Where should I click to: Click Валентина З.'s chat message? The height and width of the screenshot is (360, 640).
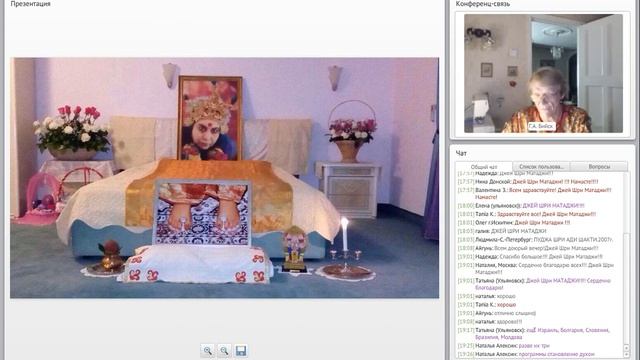click(x=534, y=193)
